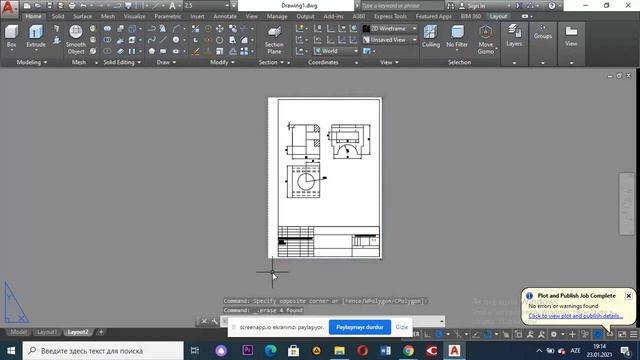Click the Plot printer icon in quick access

pos(72,6)
